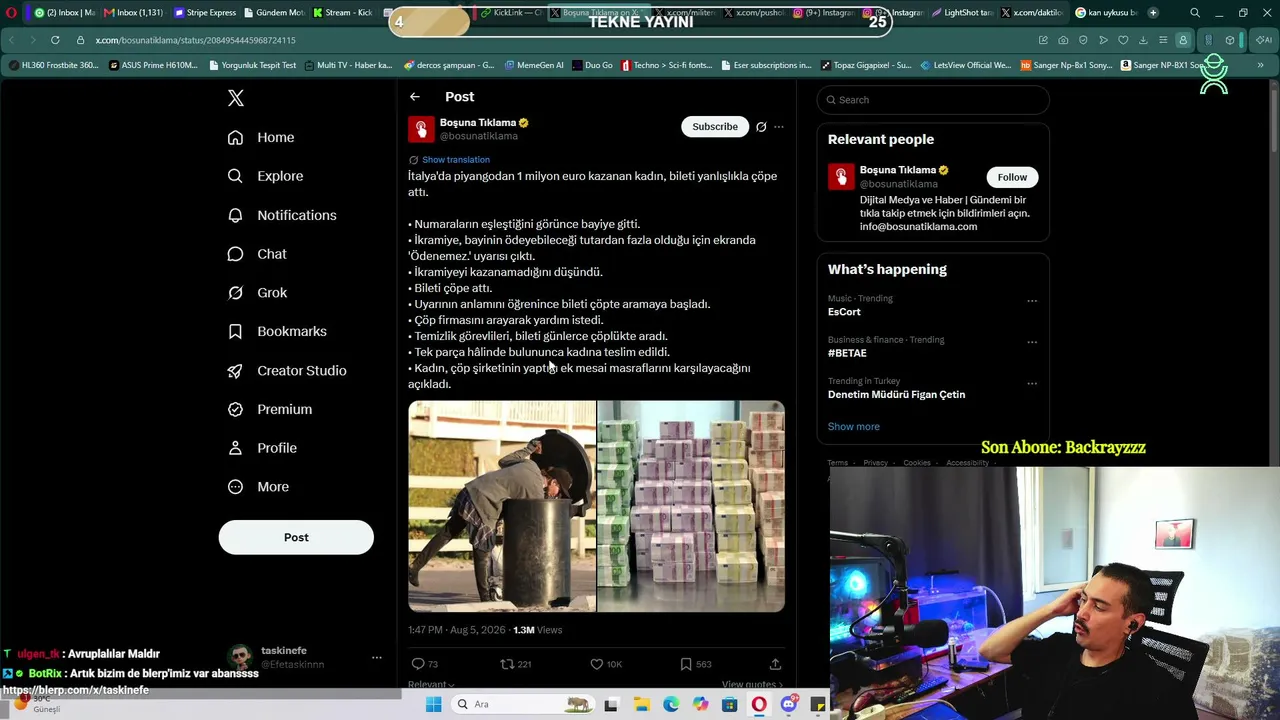Open Profile from the sidebar
The height and width of the screenshot is (720, 1280).
(x=262, y=448)
